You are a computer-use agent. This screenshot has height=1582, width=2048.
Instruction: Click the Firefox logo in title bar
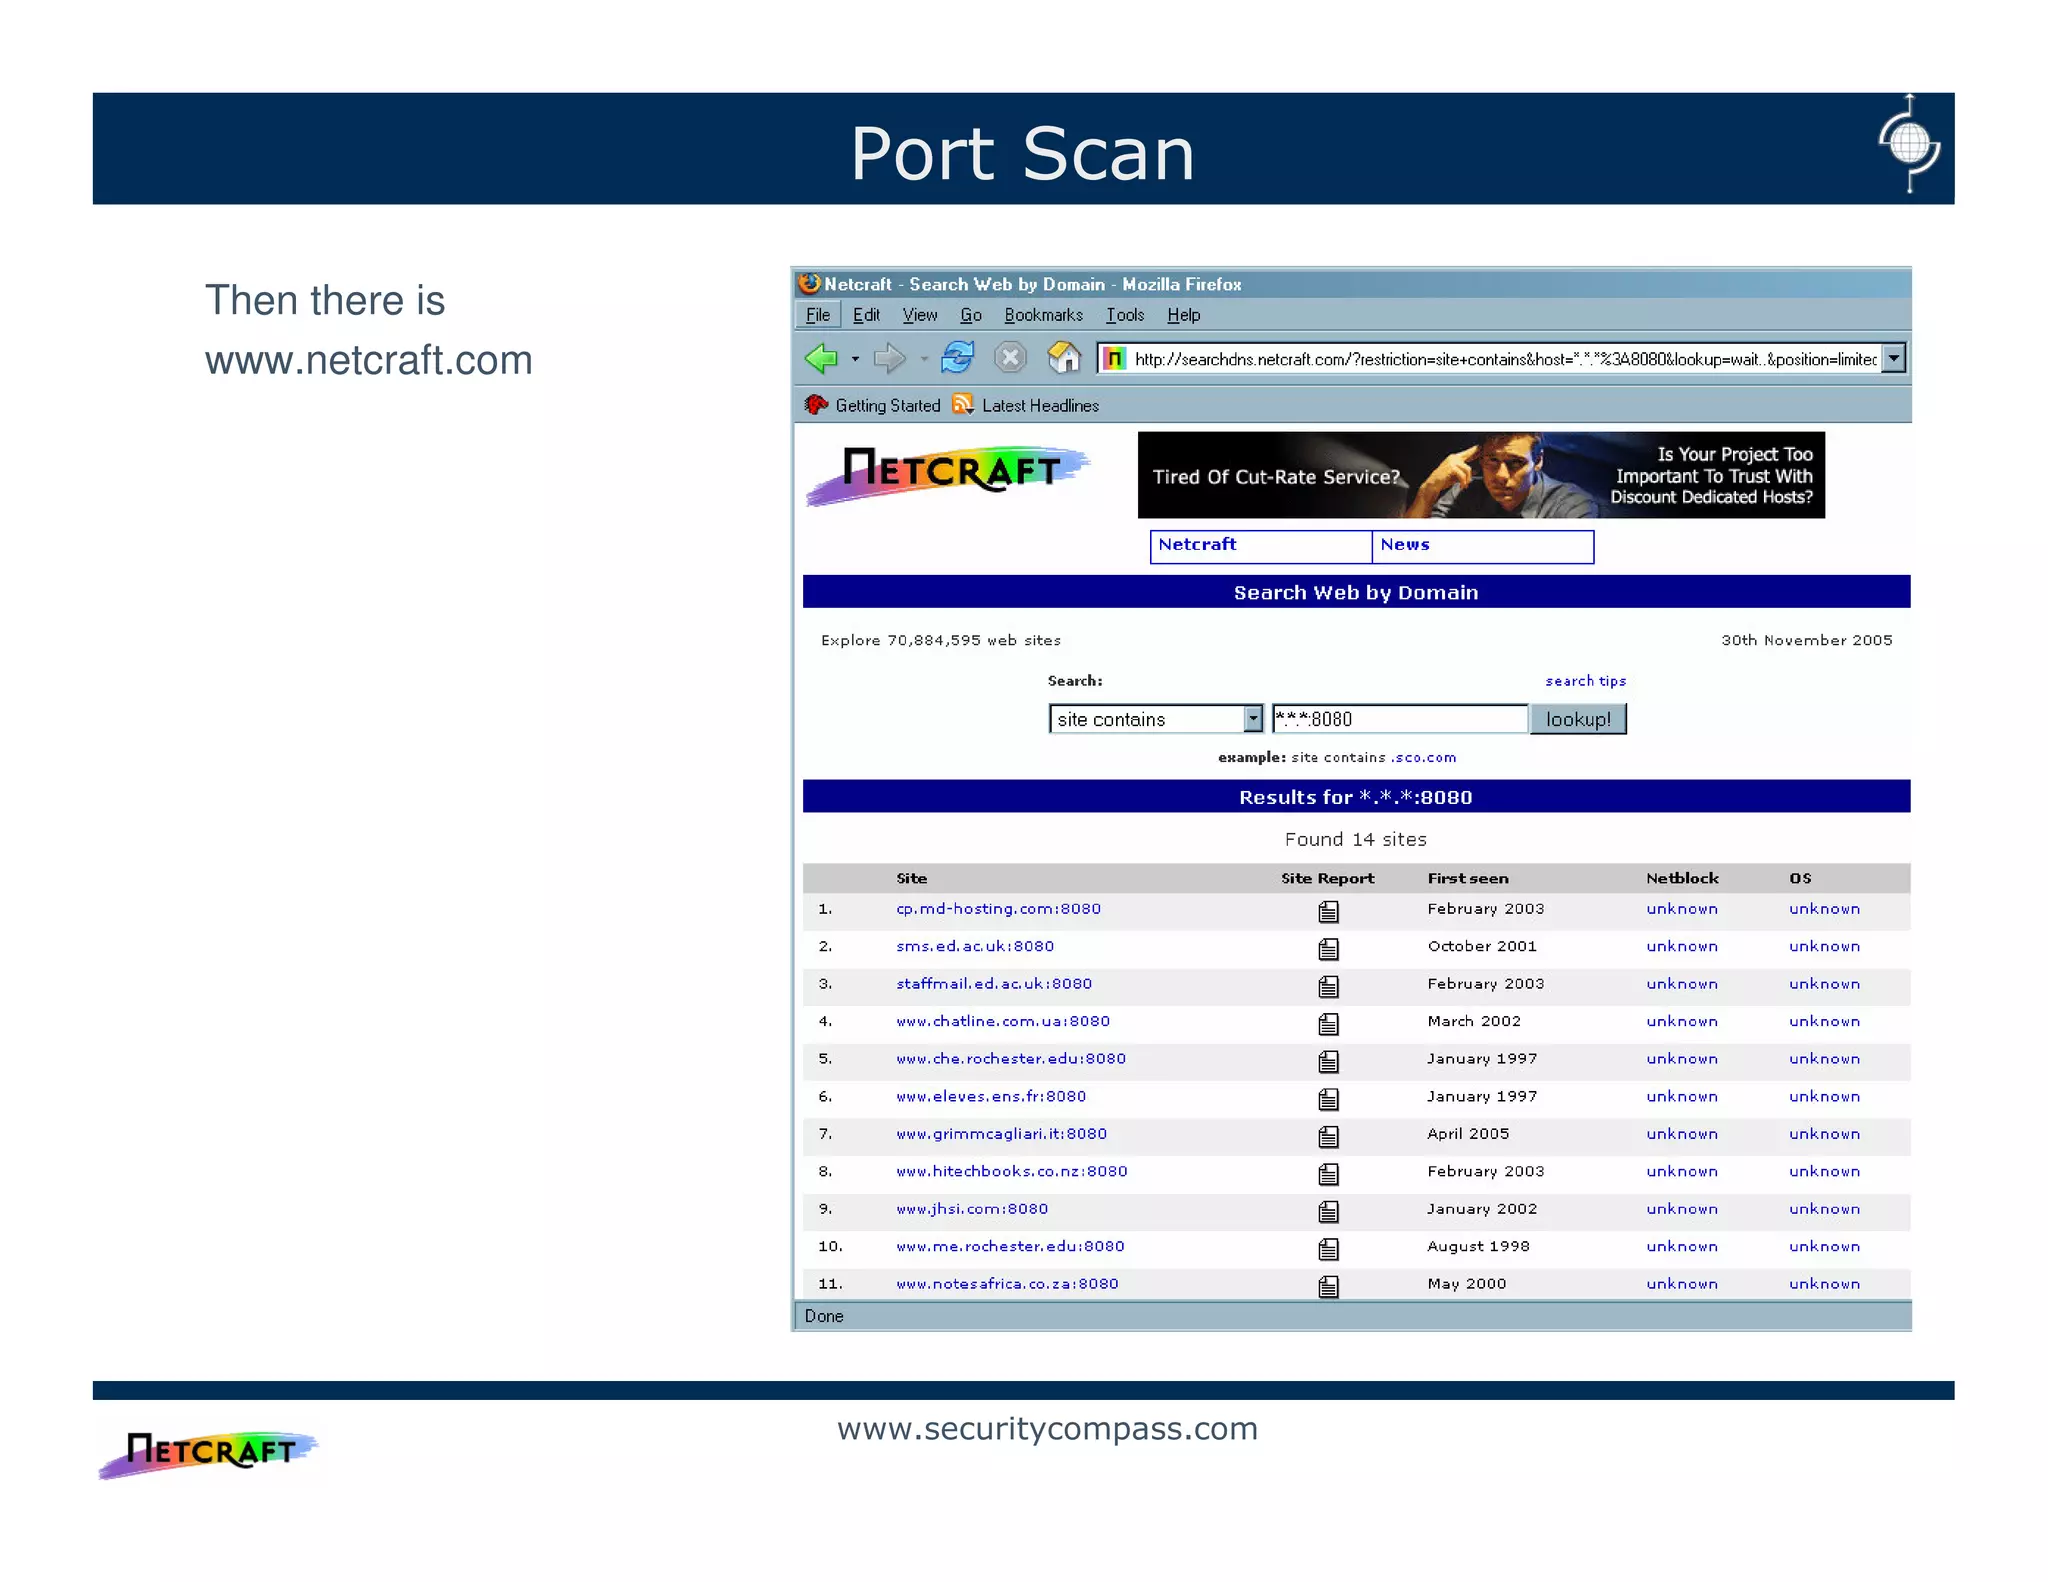809,284
